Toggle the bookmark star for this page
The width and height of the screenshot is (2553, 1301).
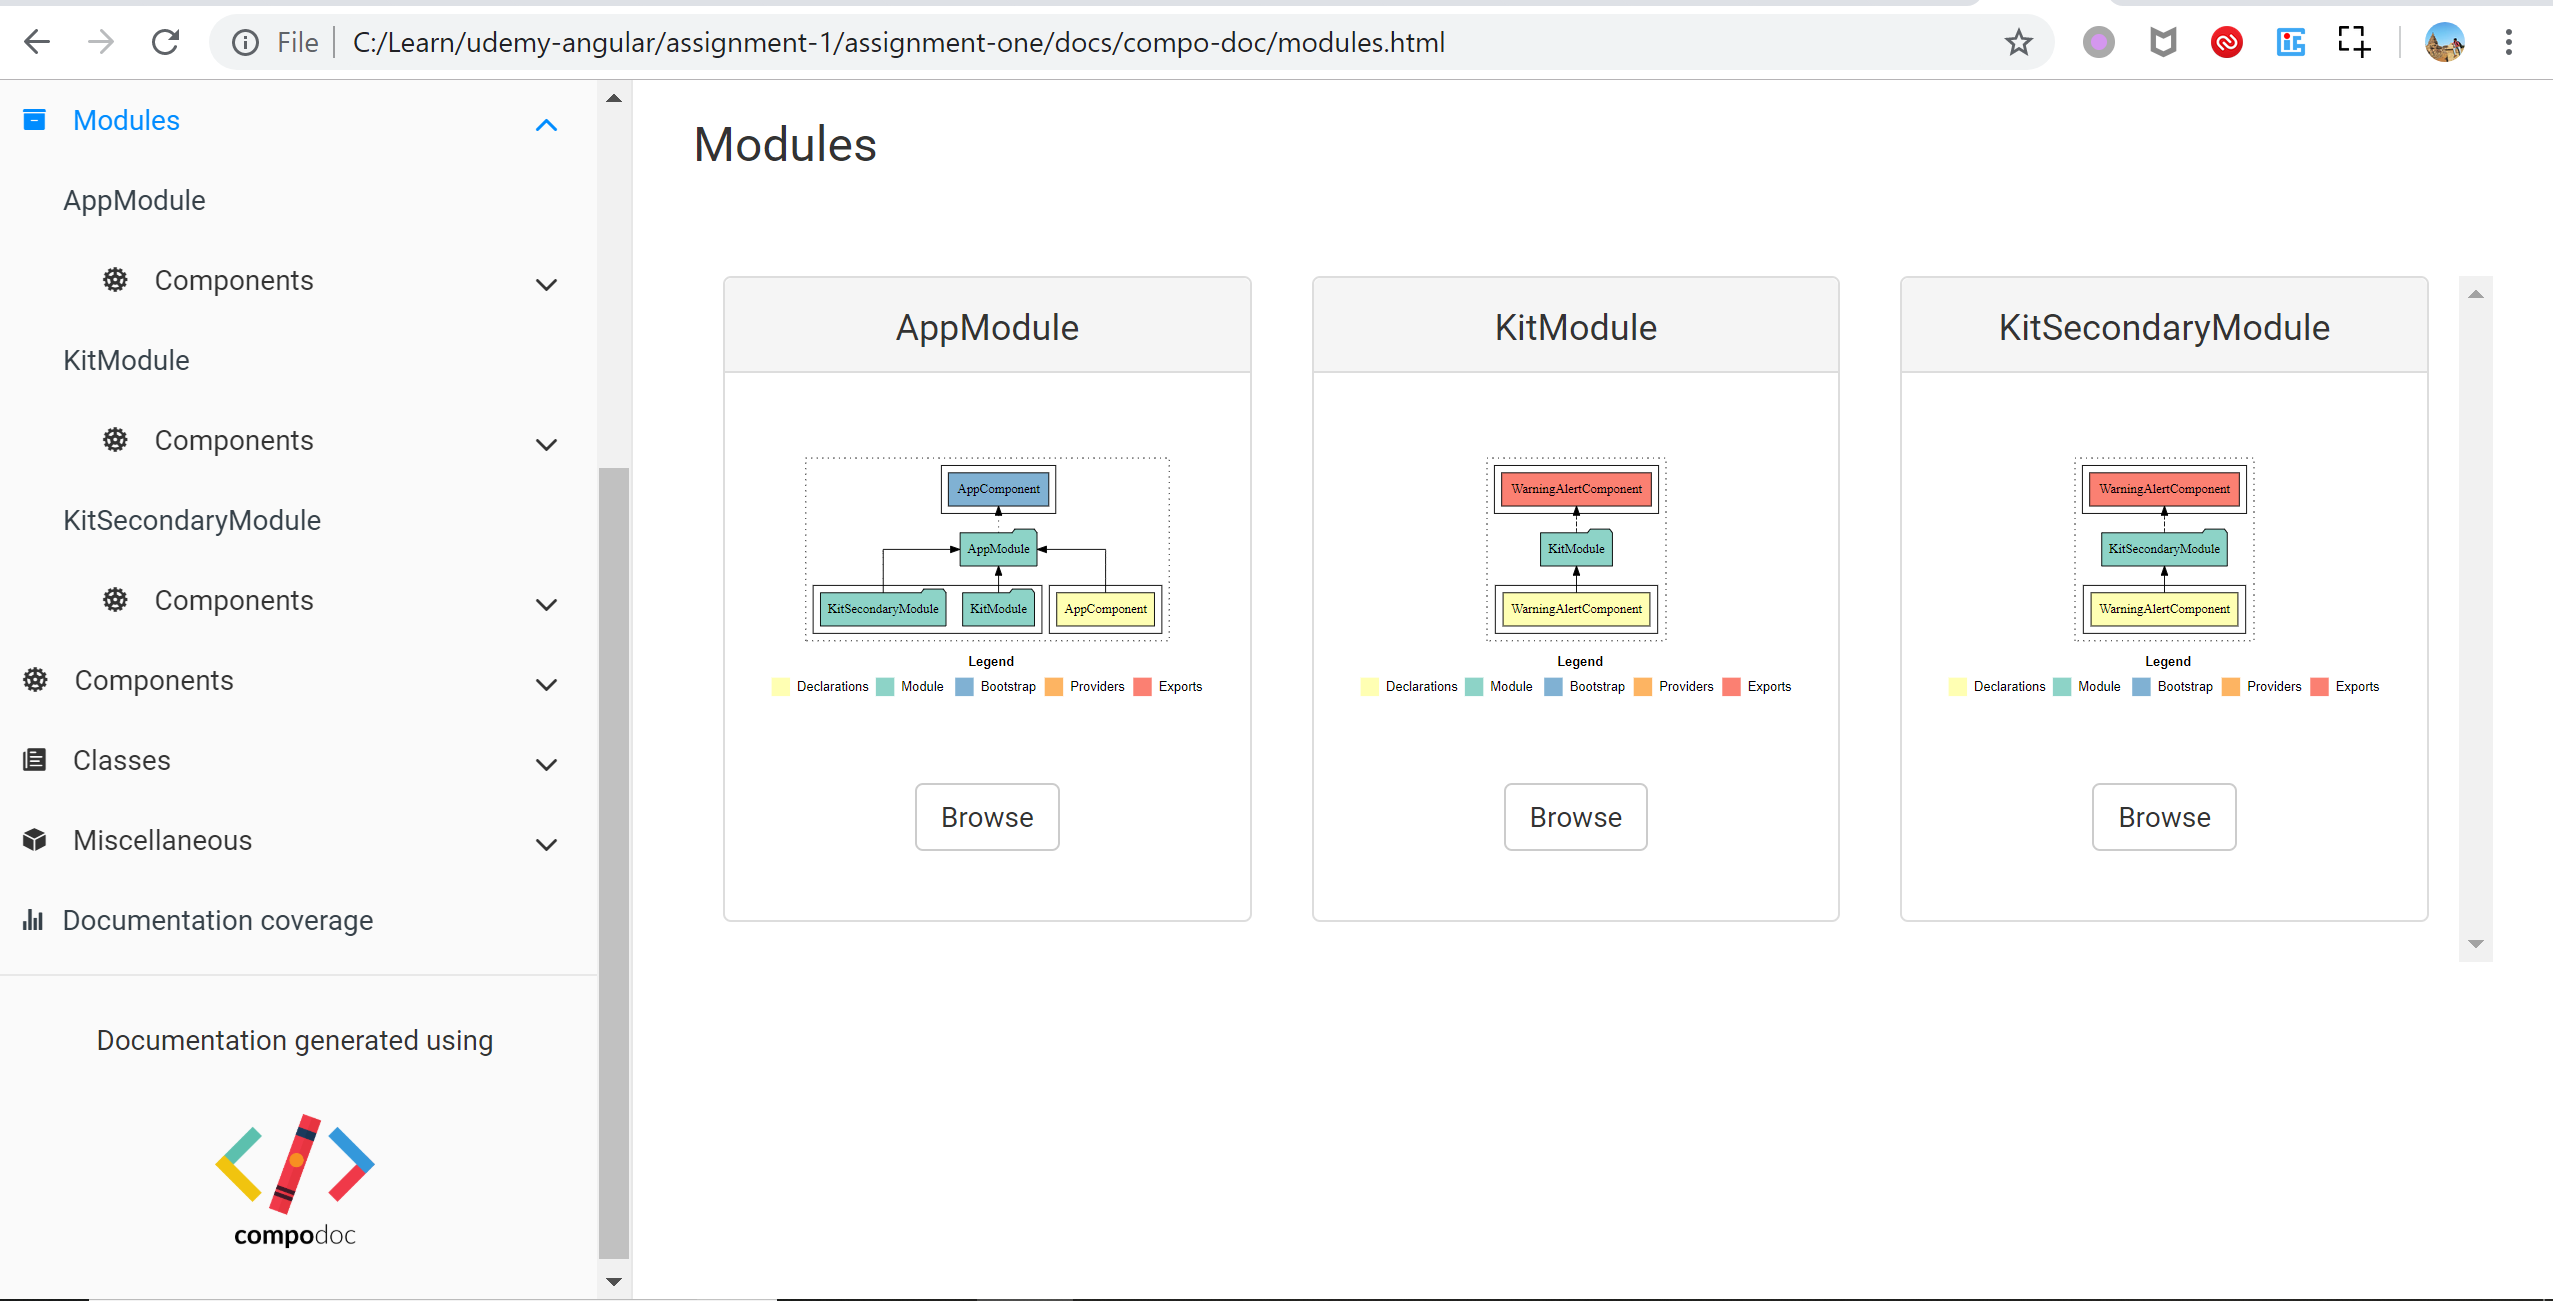pyautogui.click(x=2017, y=42)
